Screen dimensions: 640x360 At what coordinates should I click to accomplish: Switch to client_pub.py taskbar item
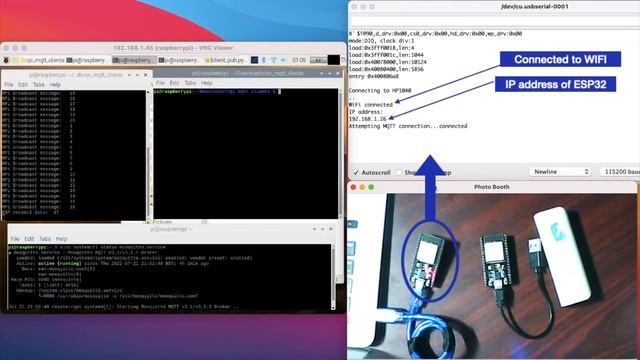(225, 60)
